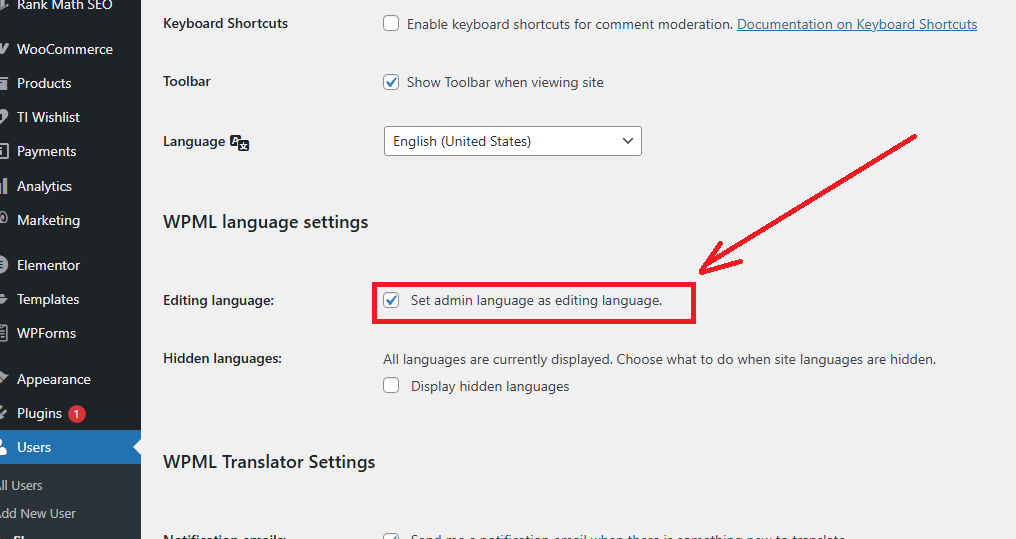Click the 'Toolbar' row label

click(187, 81)
